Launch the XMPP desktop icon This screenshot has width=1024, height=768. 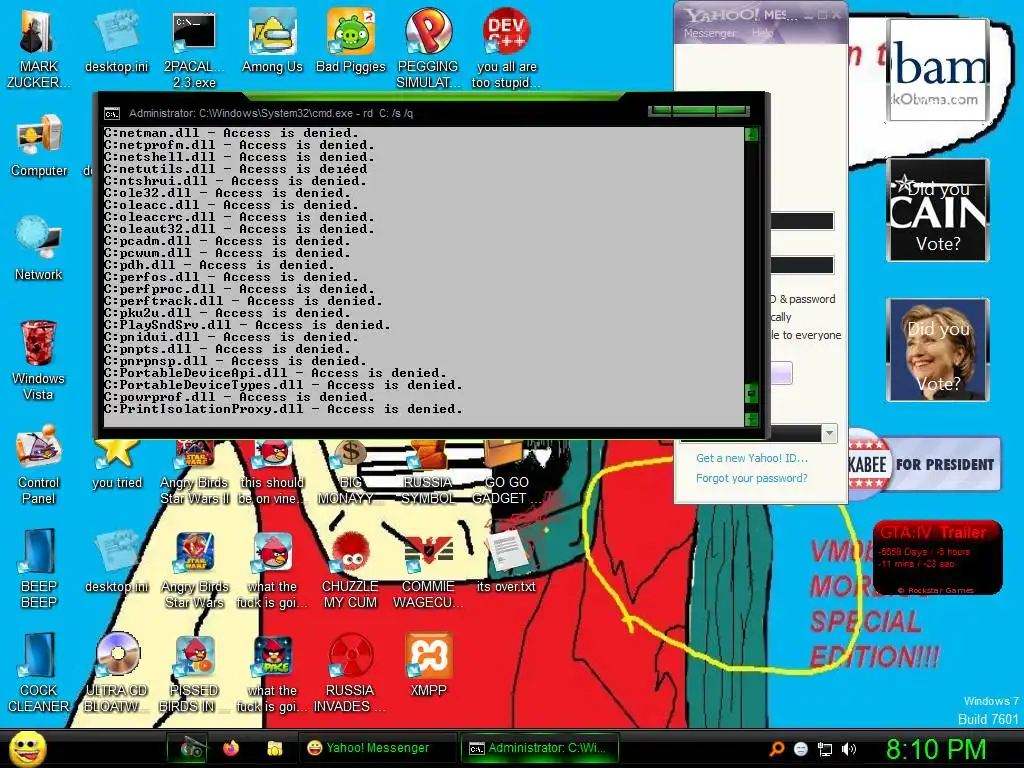pyautogui.click(x=428, y=665)
